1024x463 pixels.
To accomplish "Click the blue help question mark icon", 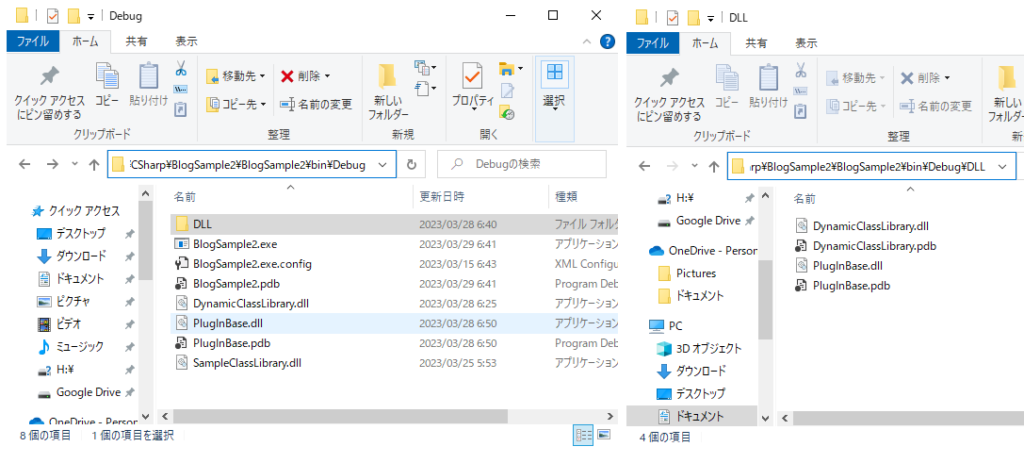I will click(606, 42).
